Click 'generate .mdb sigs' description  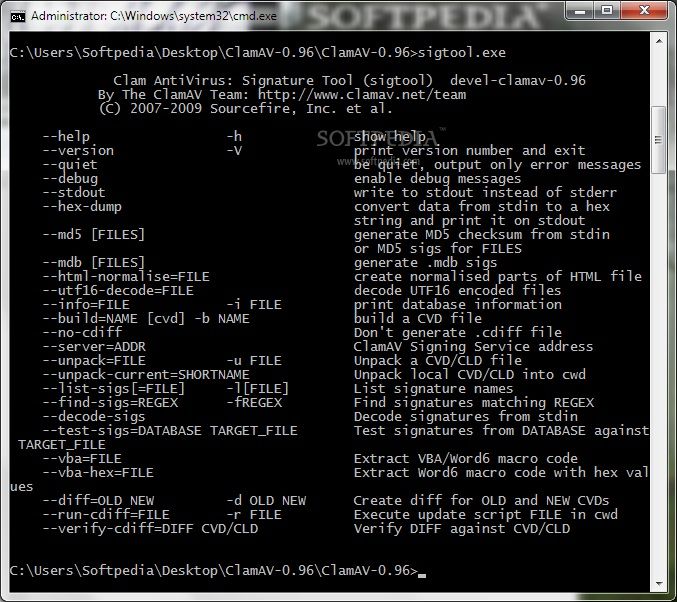pos(426,263)
